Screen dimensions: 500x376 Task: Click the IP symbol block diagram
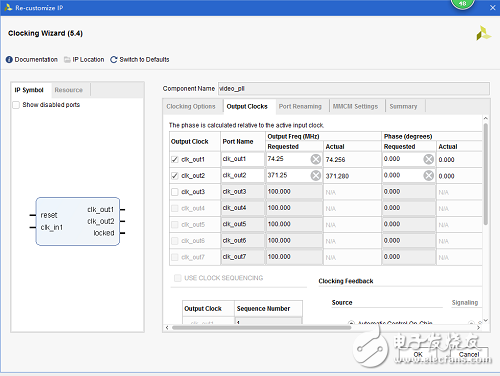(x=78, y=221)
